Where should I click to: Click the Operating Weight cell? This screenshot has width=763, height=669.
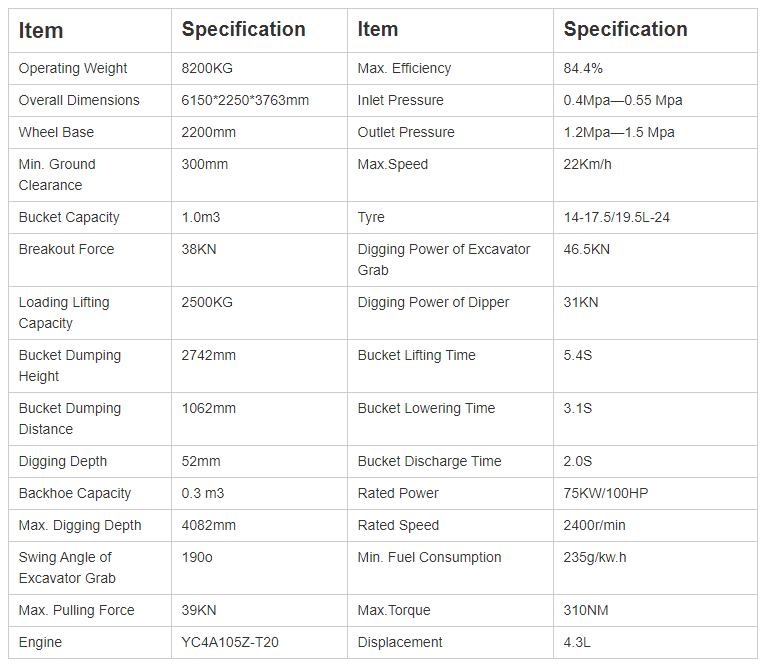73,68
